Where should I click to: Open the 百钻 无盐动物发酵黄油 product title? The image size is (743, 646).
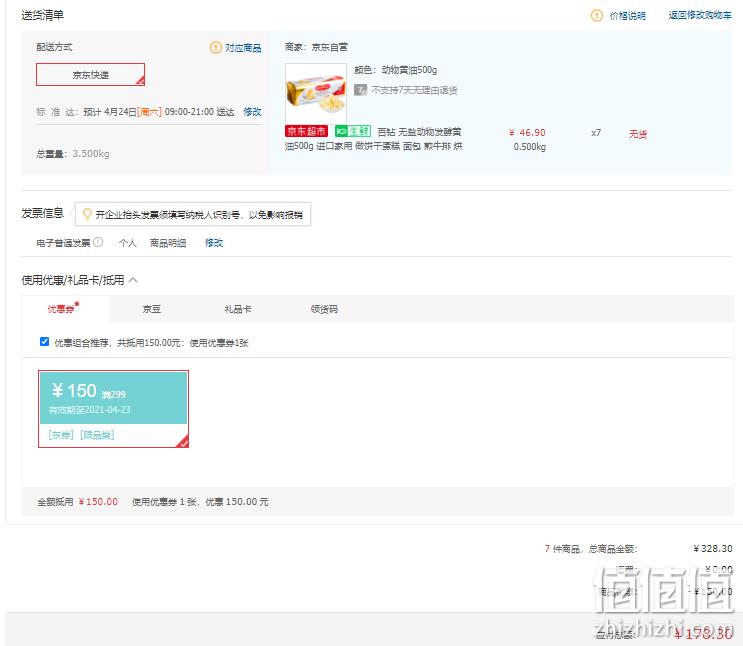(x=373, y=139)
